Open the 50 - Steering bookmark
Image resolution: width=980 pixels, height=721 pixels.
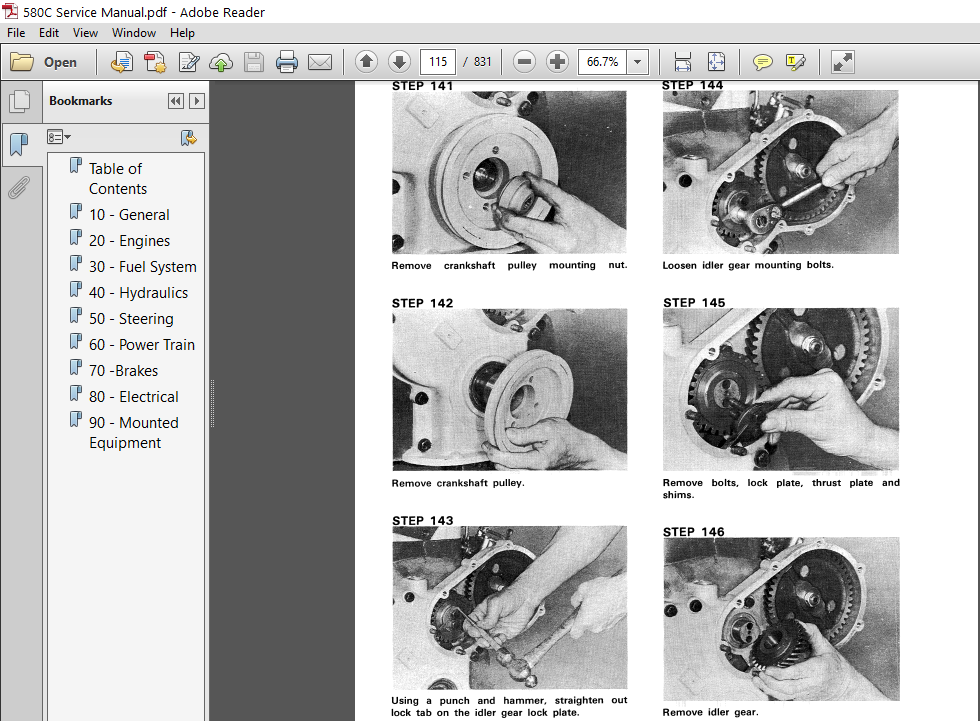[x=131, y=319]
